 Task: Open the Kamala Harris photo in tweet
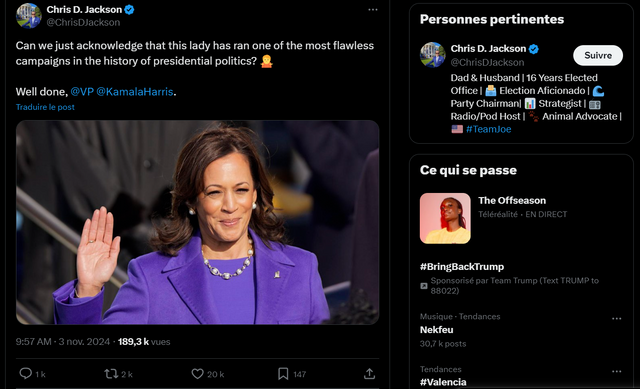tap(198, 222)
